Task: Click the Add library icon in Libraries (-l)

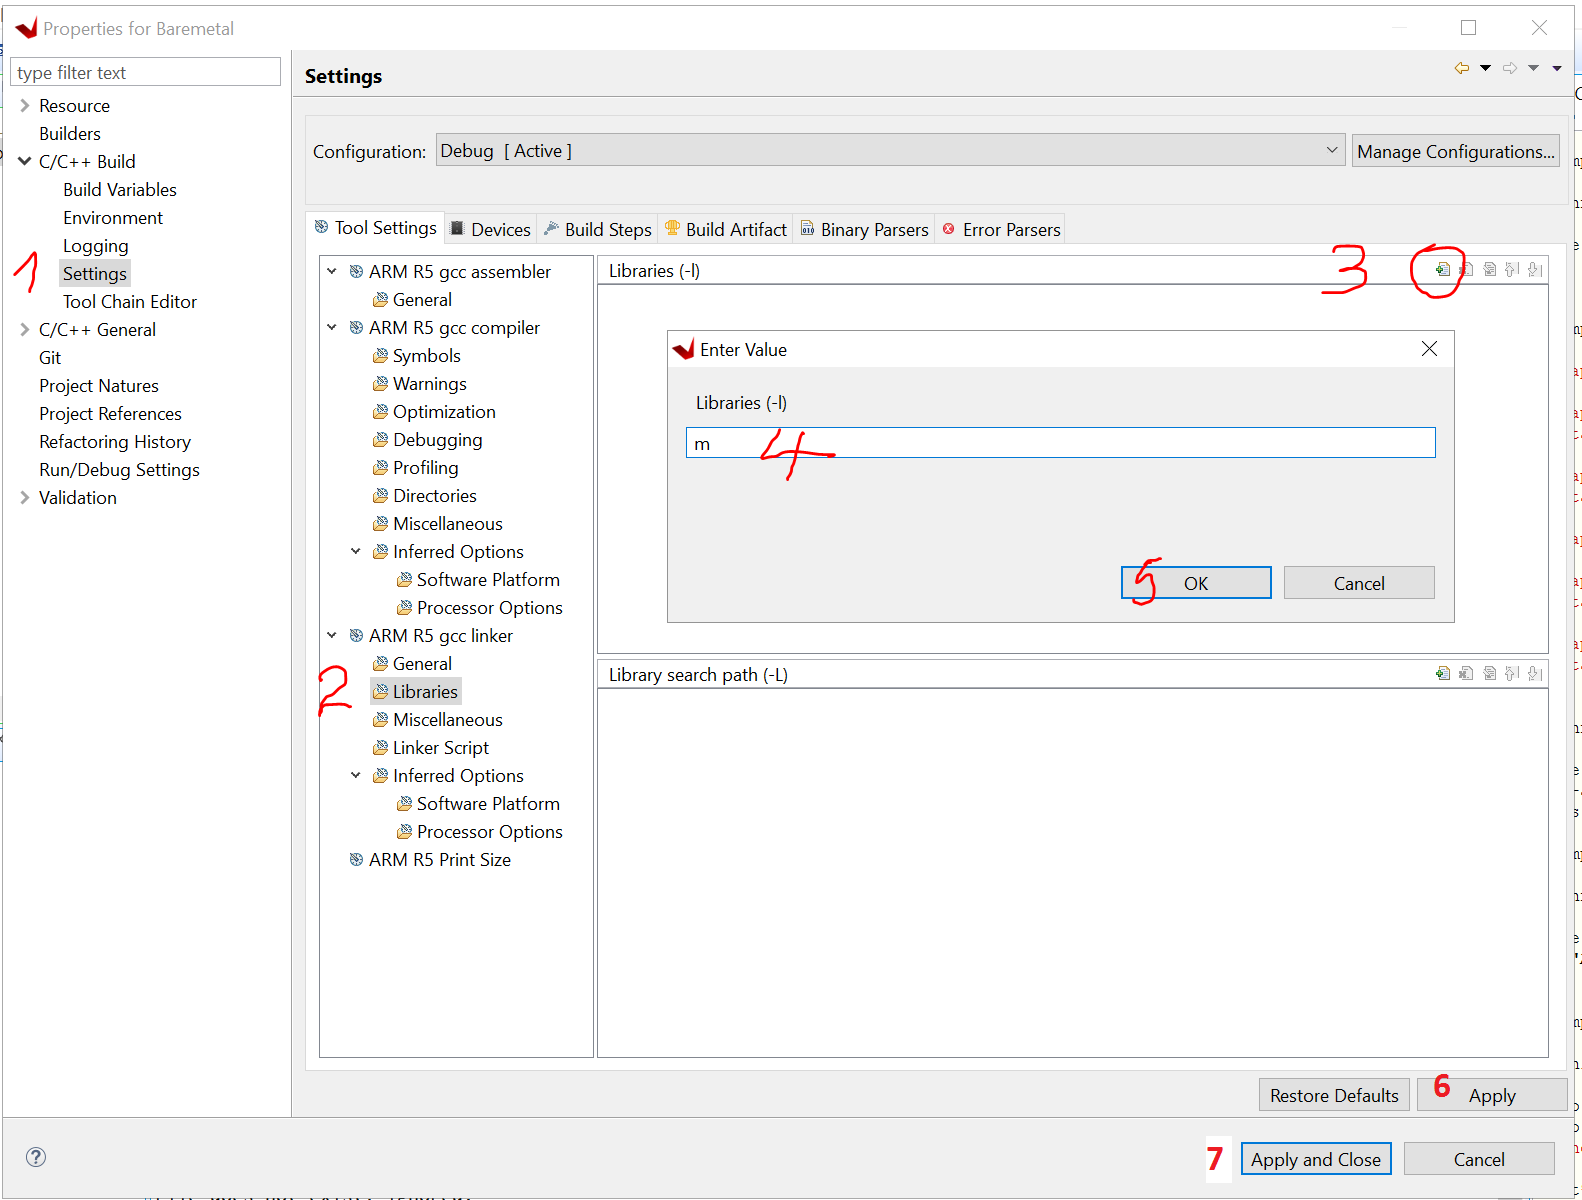Action: [1442, 269]
